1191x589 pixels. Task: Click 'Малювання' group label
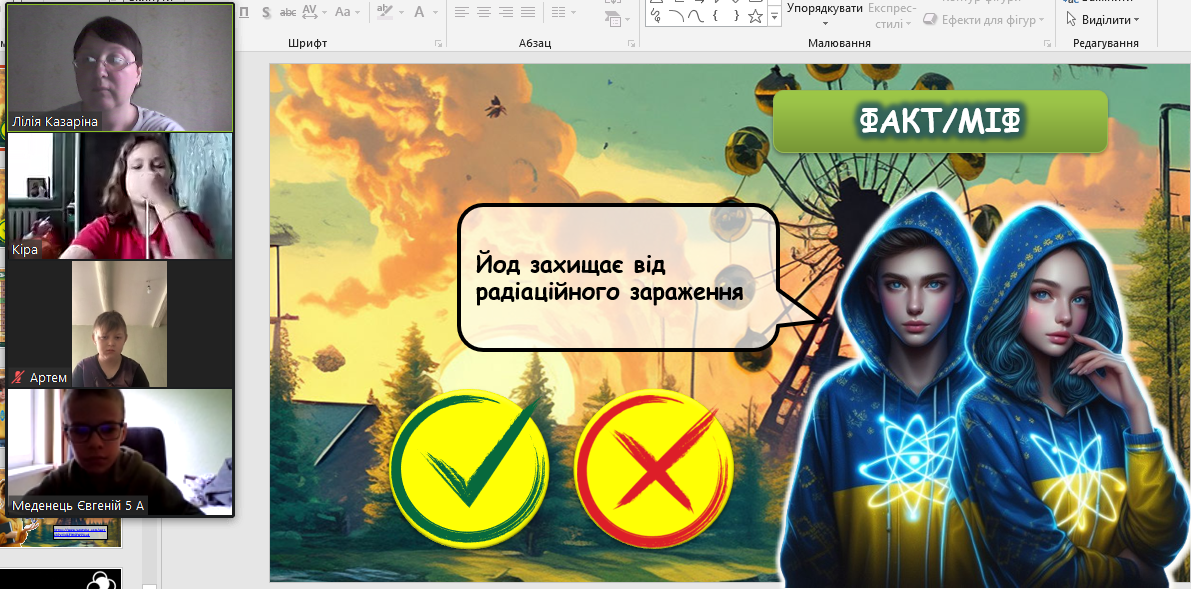click(x=839, y=43)
